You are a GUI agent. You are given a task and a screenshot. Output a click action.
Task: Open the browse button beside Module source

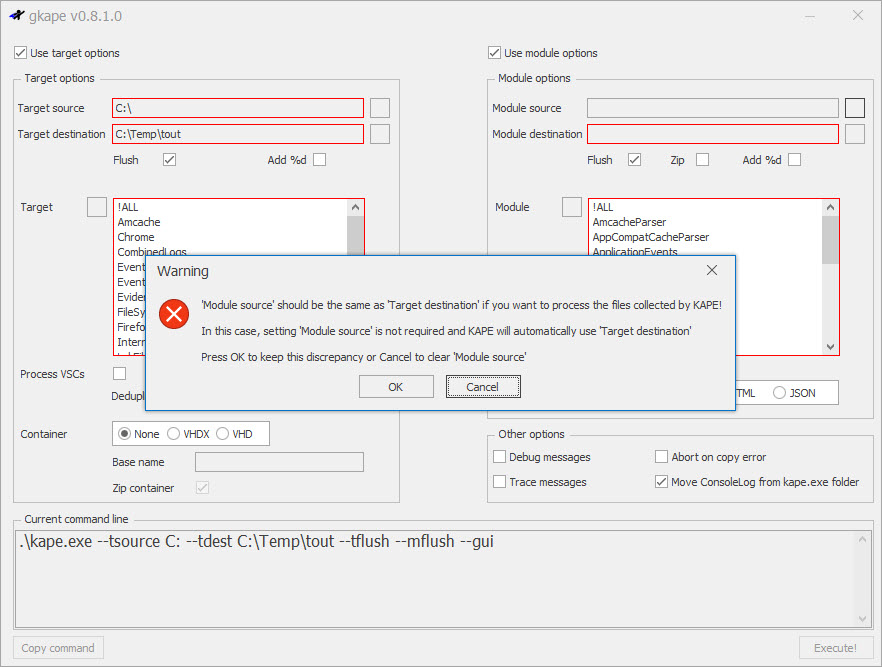tap(855, 108)
